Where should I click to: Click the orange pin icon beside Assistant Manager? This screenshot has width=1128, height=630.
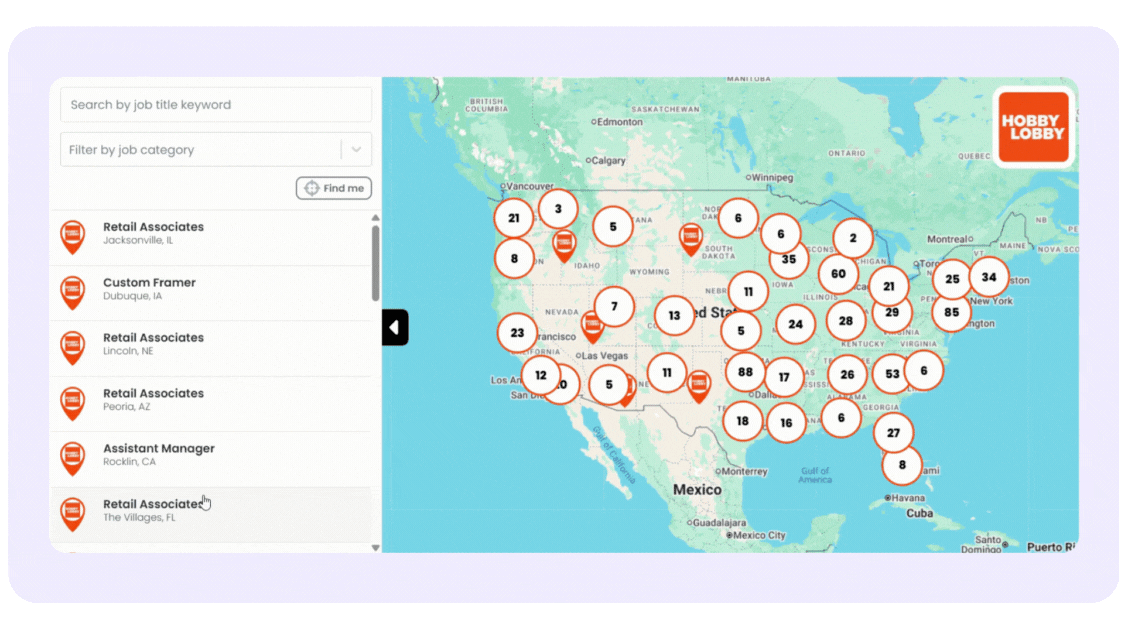(72, 458)
